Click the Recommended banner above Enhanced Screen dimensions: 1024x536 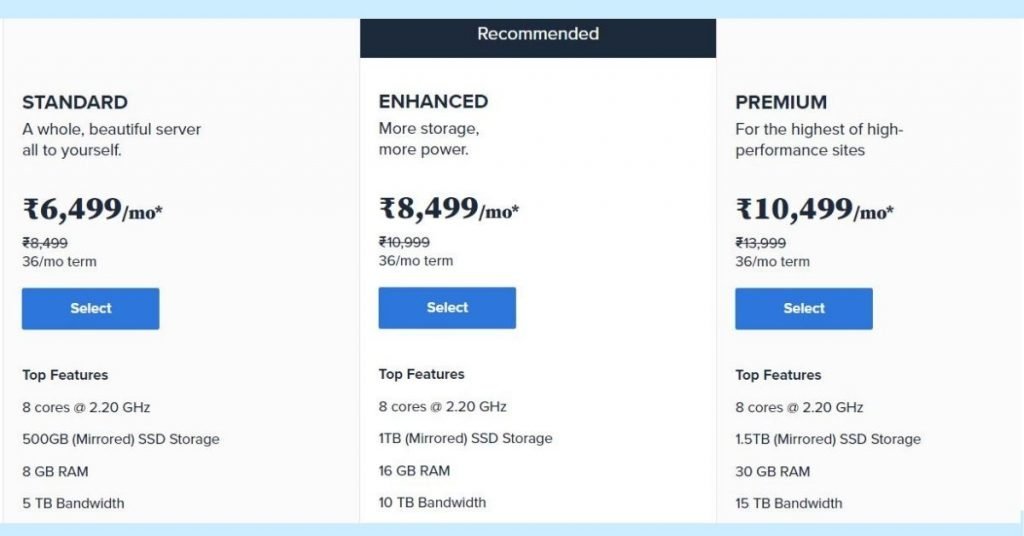(x=537, y=37)
